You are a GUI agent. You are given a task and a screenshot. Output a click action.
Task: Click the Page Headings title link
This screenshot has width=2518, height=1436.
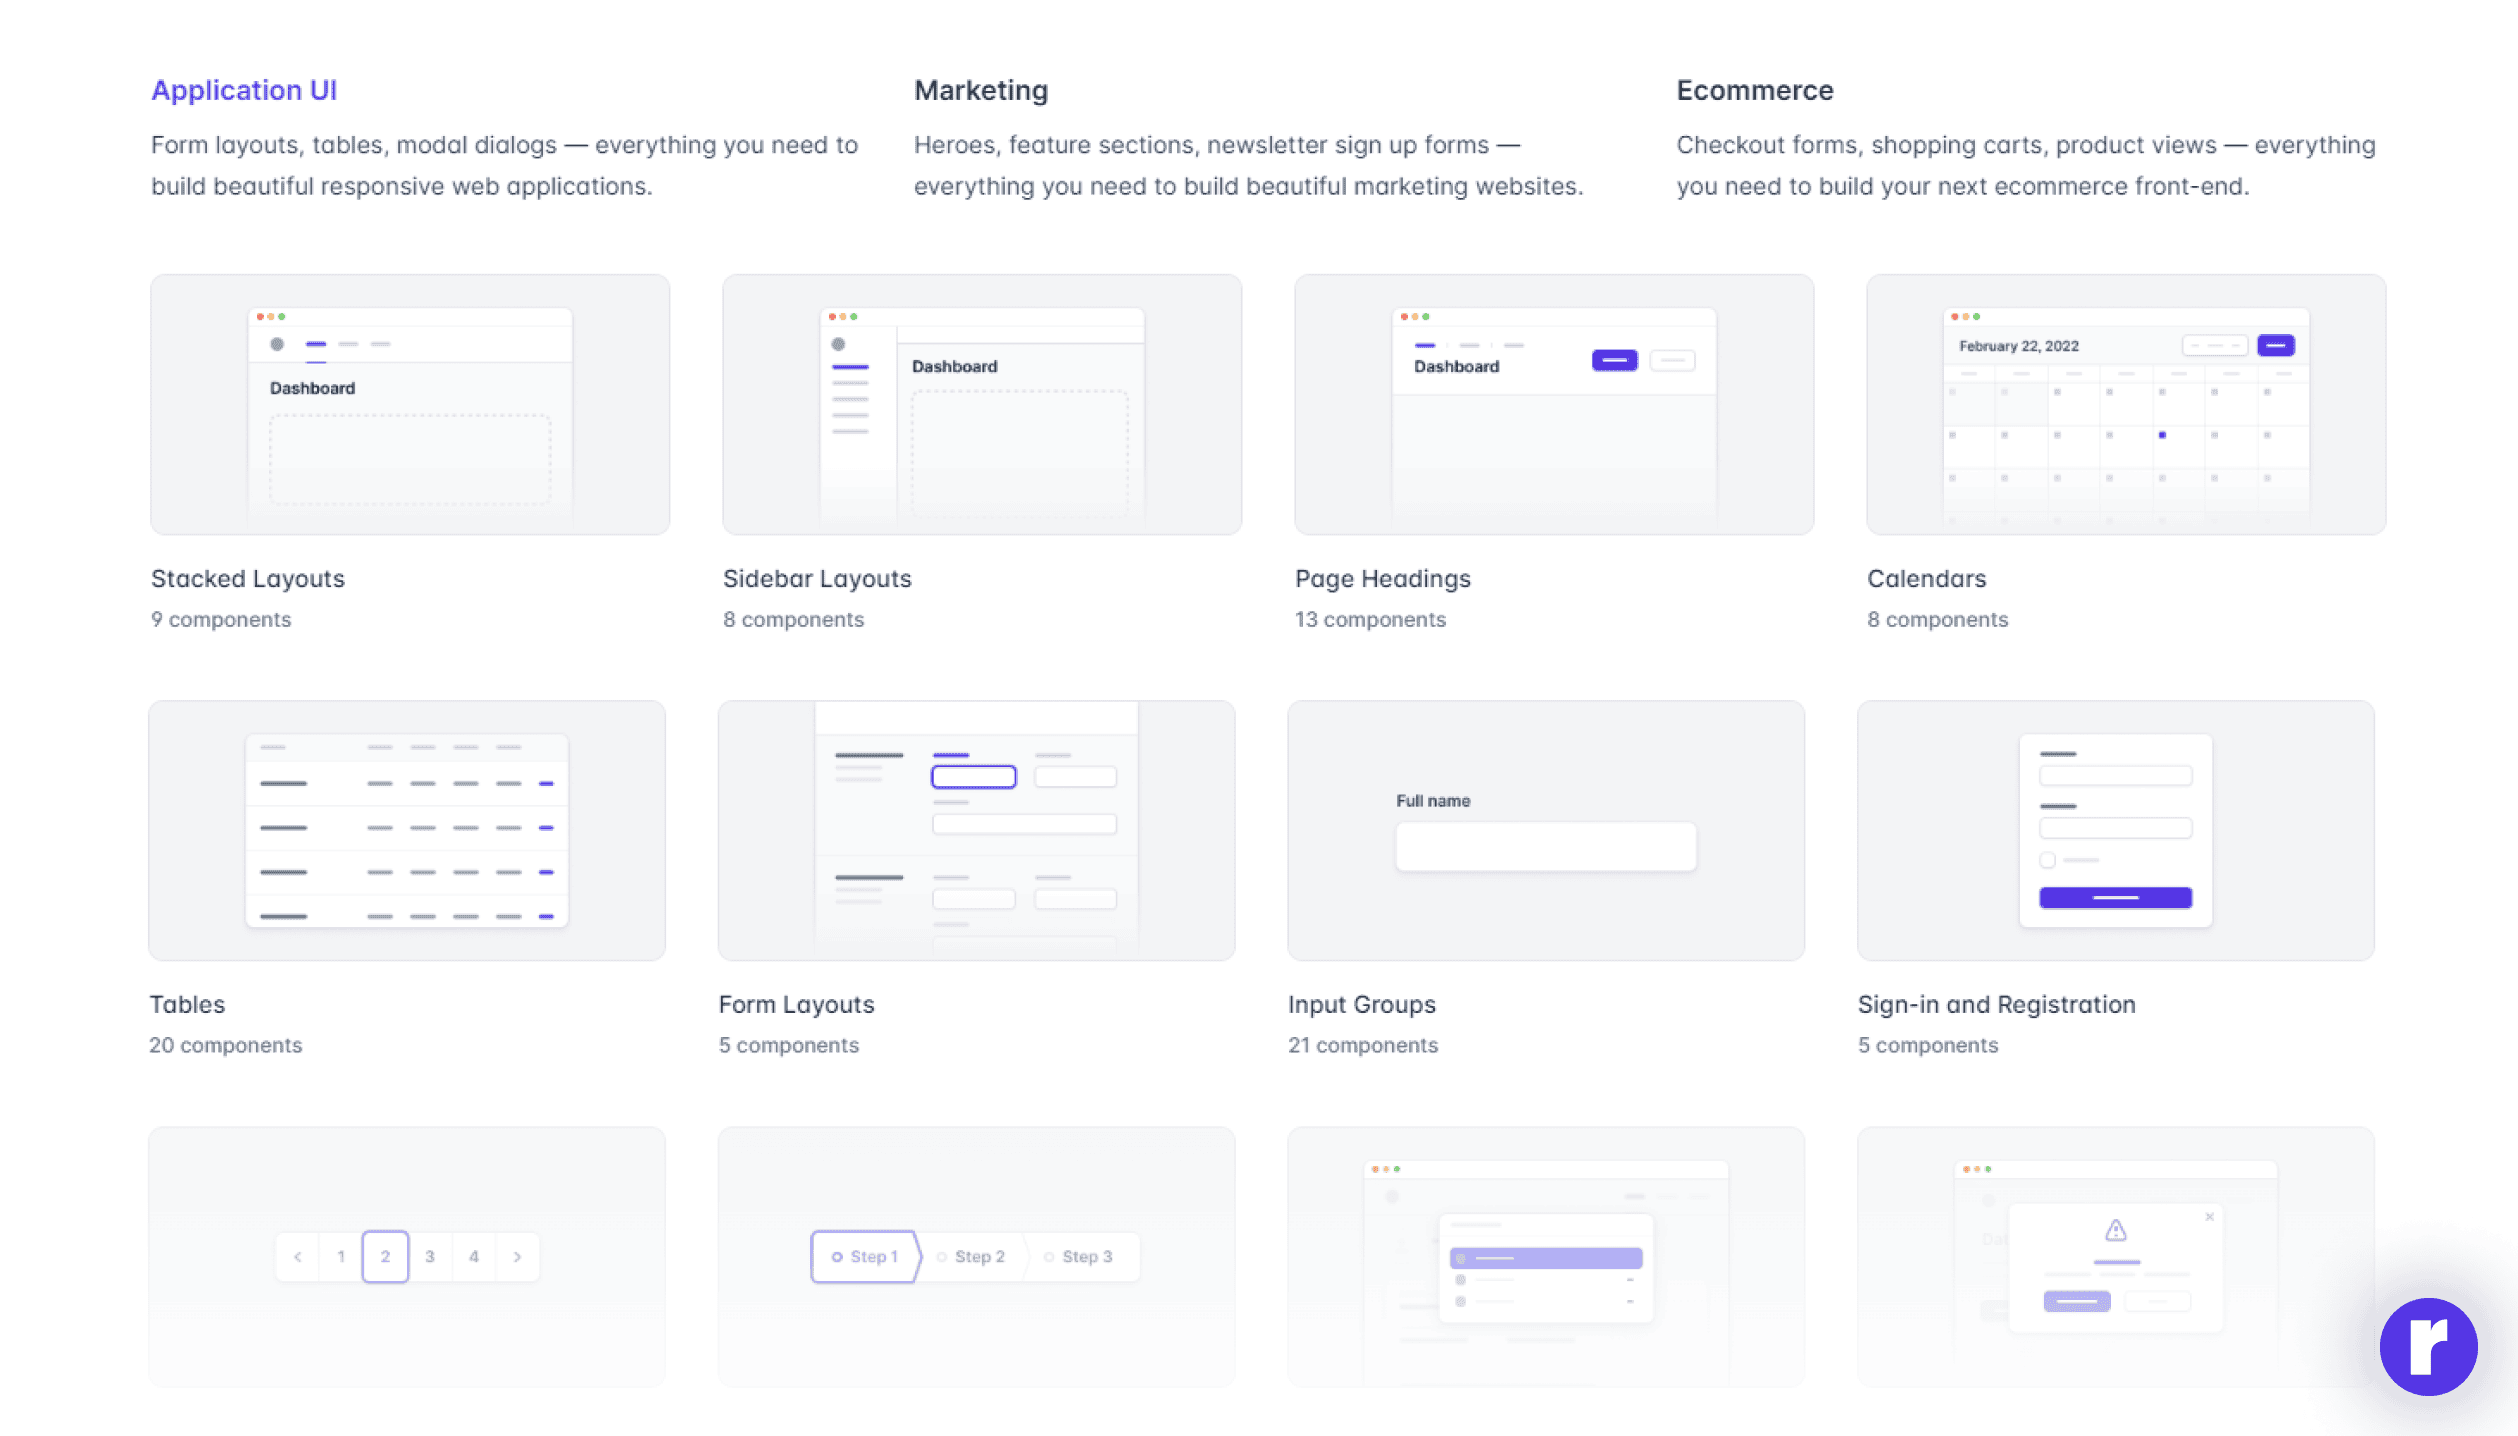click(1383, 578)
